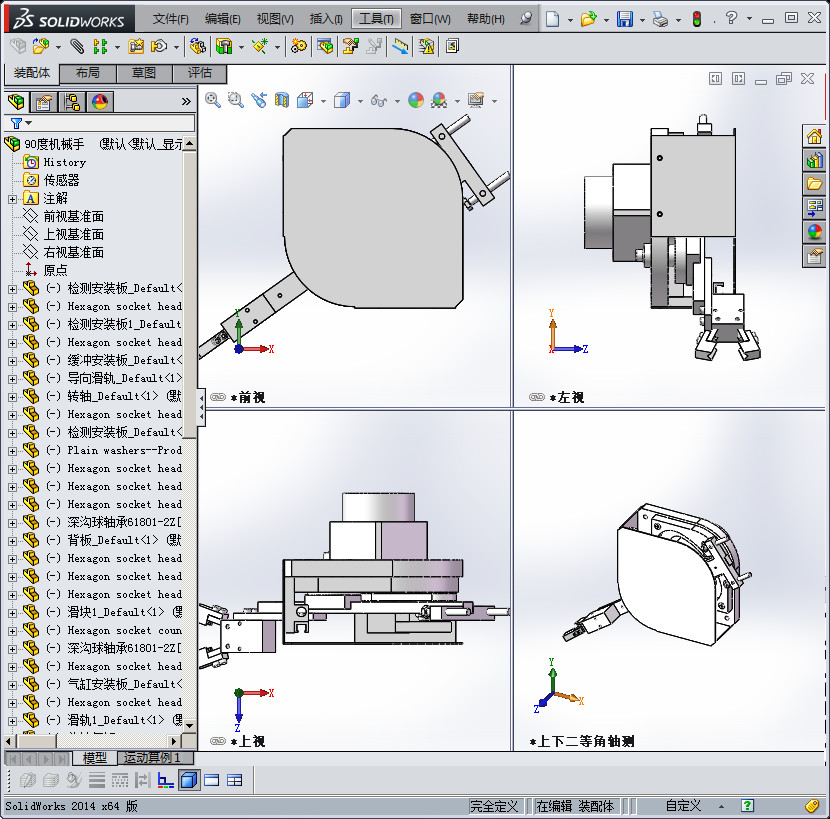Expand the 背板_Default<1> component node
The height and width of the screenshot is (819, 830).
(12, 541)
